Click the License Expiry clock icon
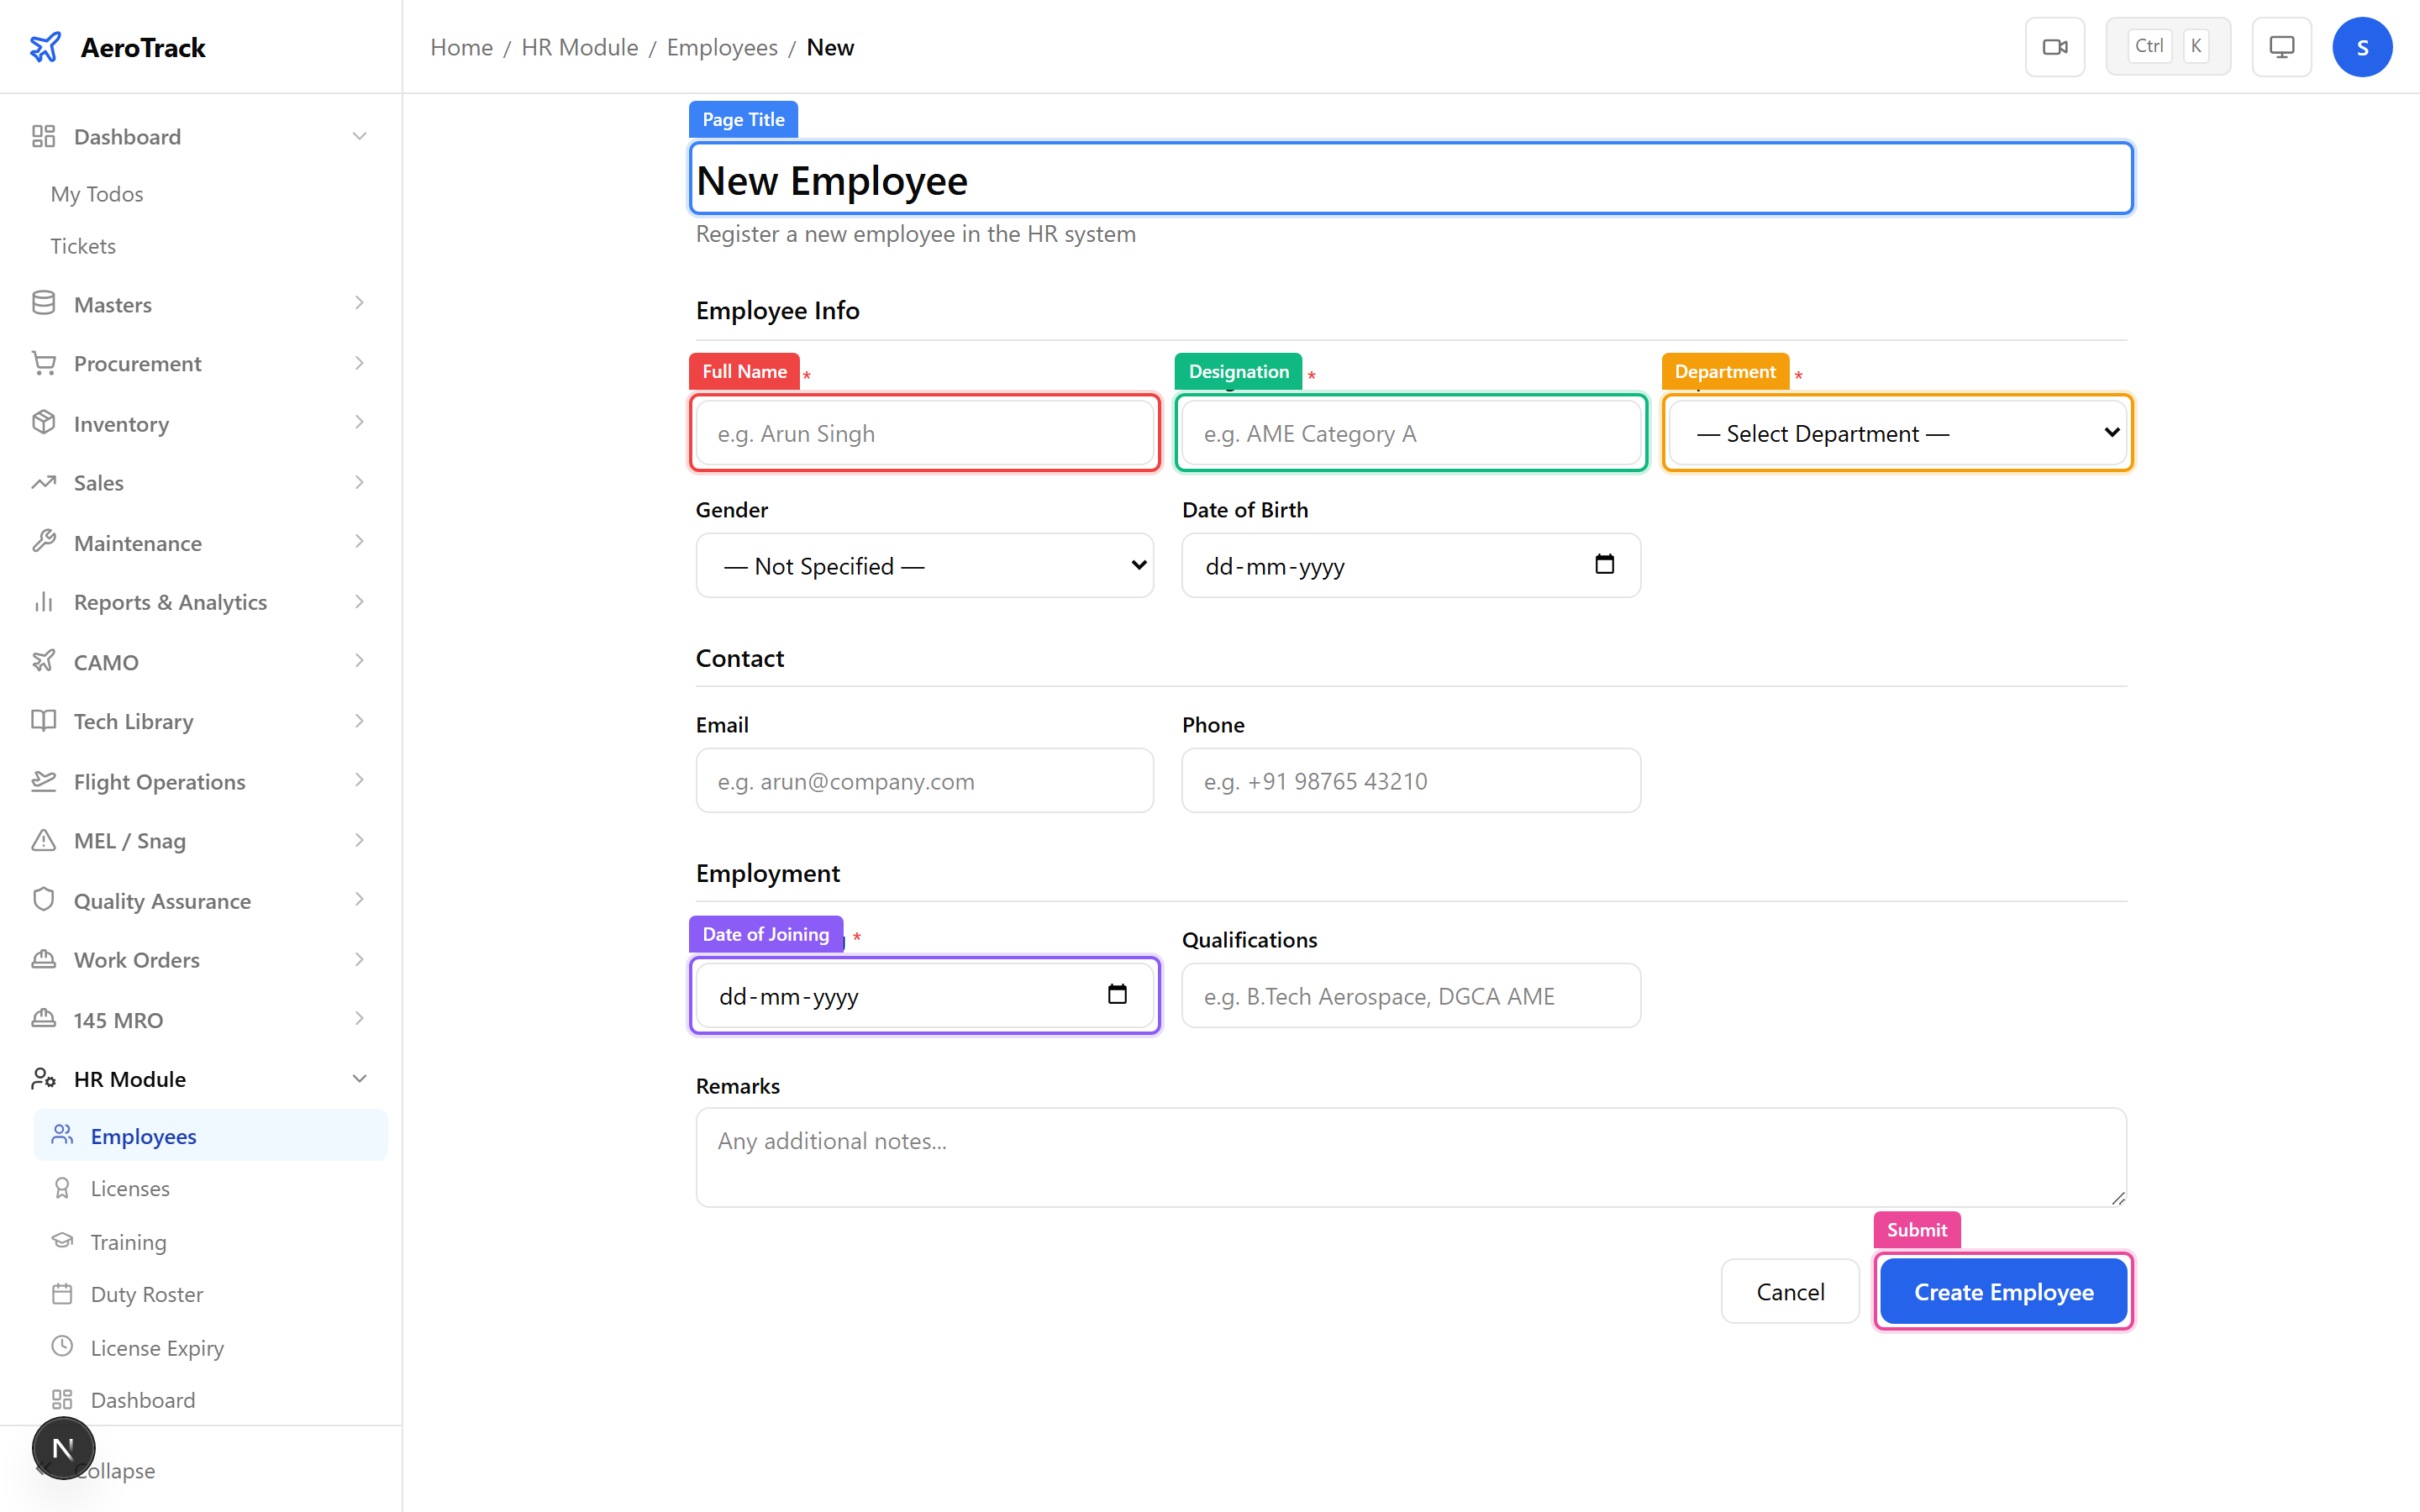 [x=63, y=1347]
